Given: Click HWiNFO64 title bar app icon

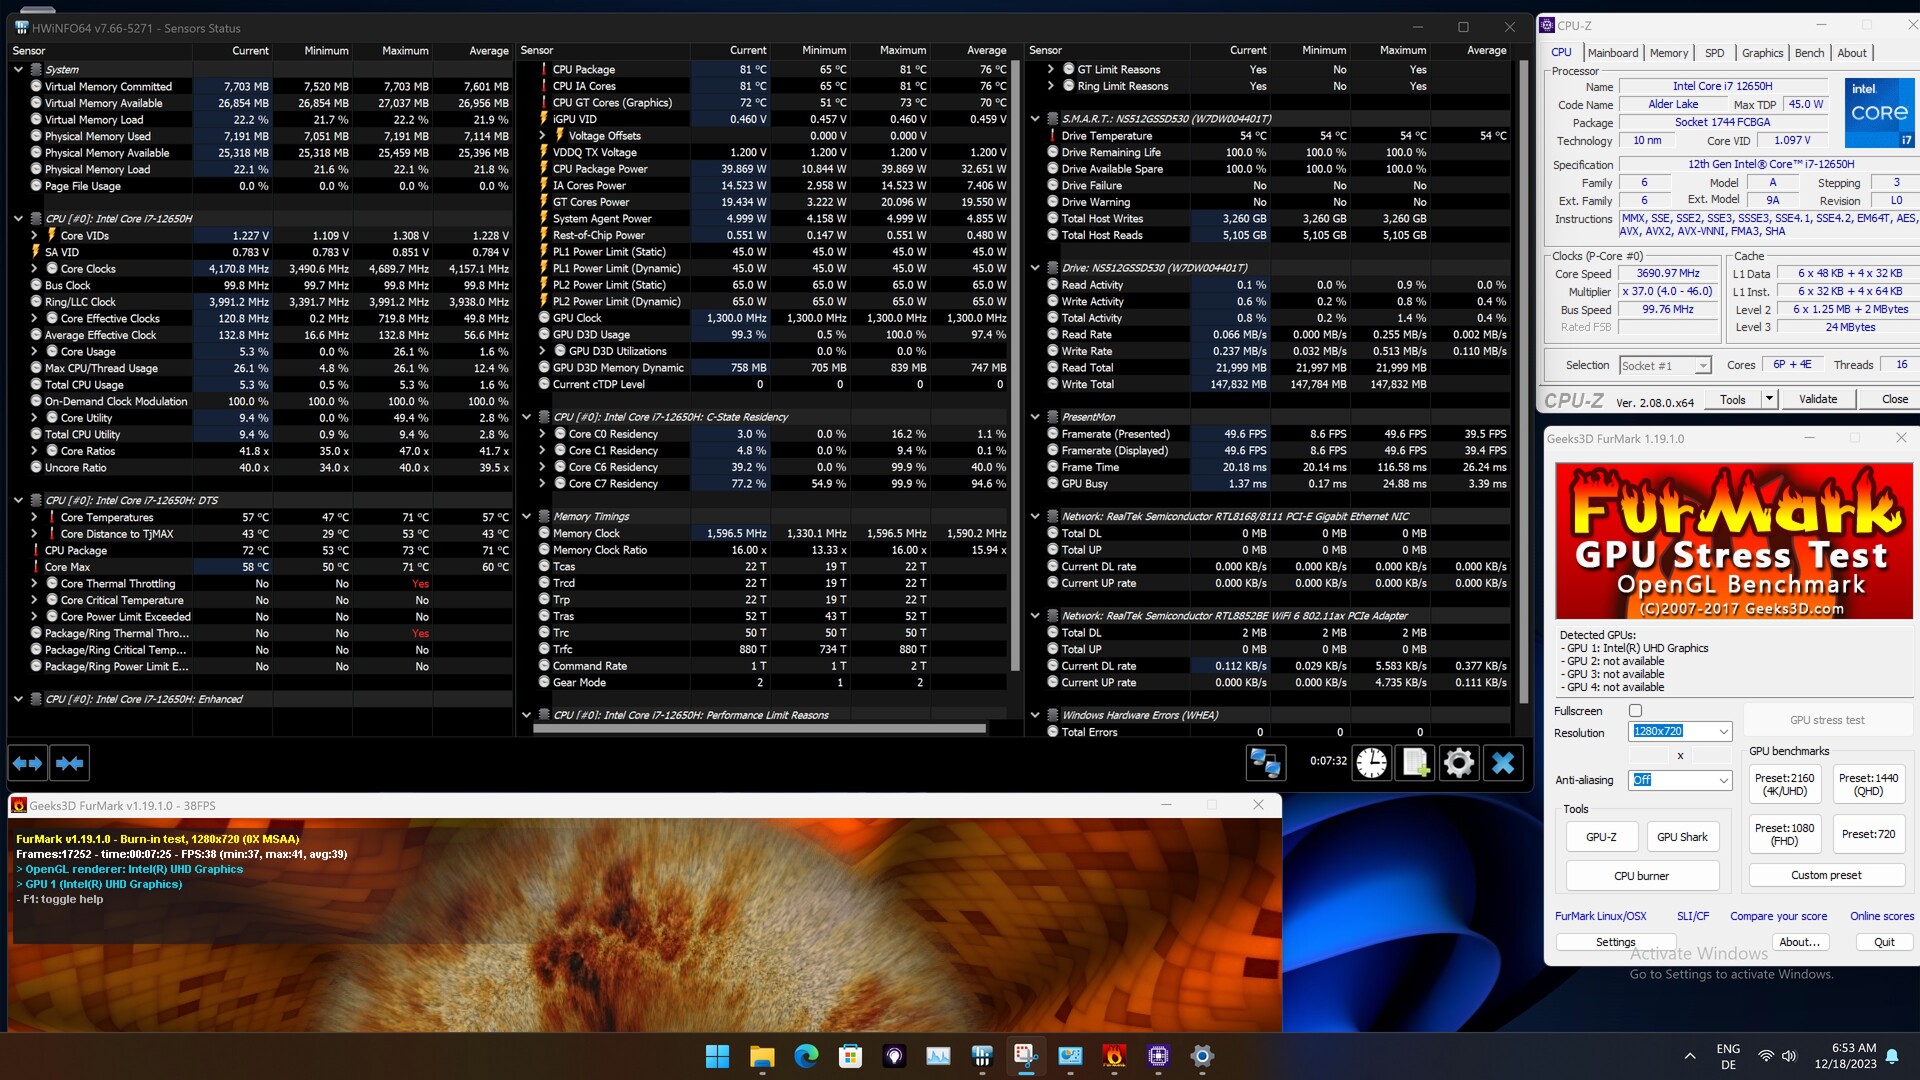Looking at the screenshot, I should pyautogui.click(x=21, y=27).
